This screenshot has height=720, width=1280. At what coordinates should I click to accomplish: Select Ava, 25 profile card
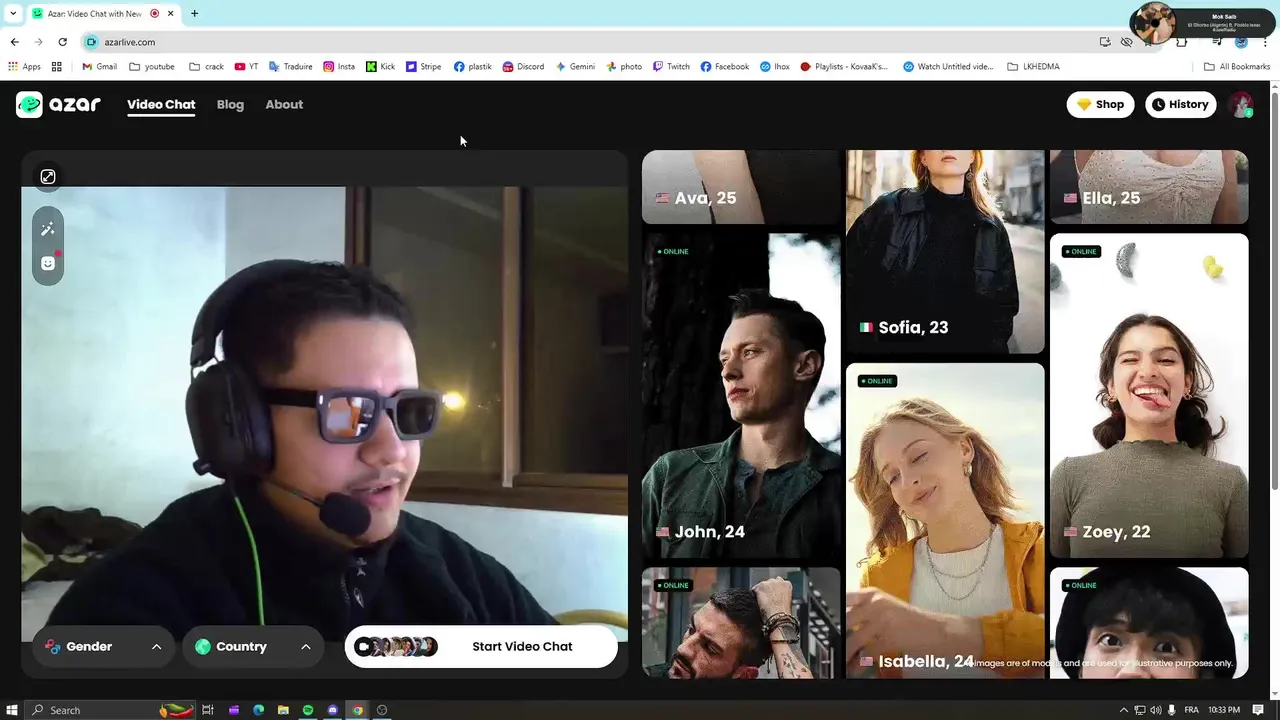point(741,187)
